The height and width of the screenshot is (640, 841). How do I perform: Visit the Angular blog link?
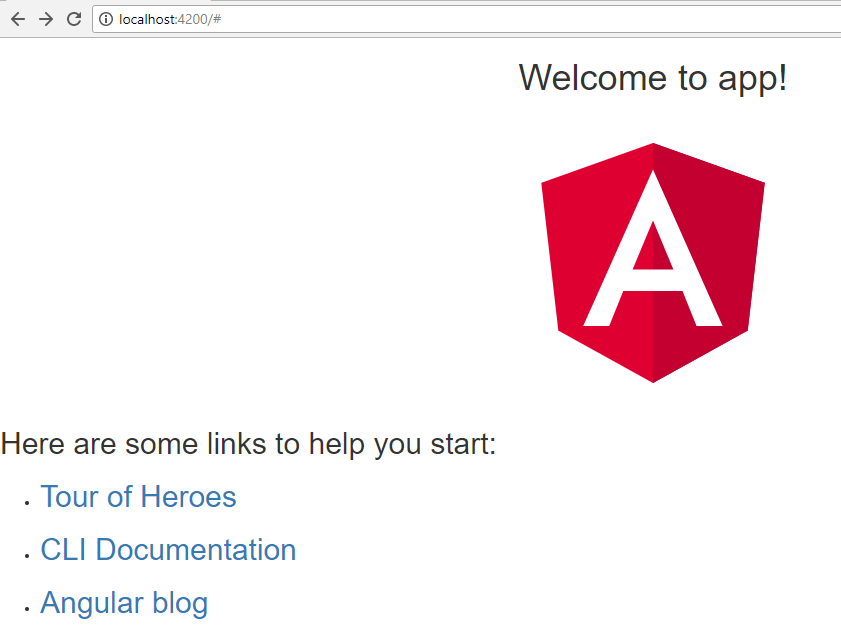point(124,603)
